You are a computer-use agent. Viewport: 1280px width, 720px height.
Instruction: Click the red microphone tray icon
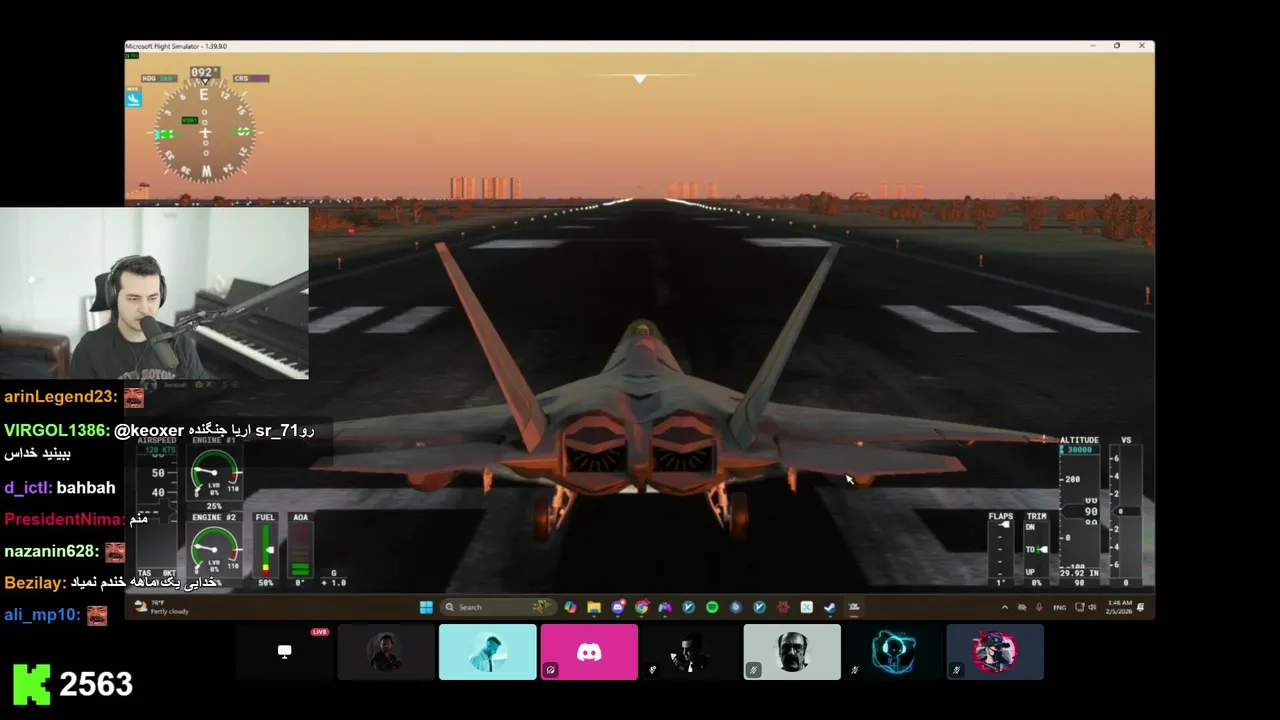(1039, 607)
